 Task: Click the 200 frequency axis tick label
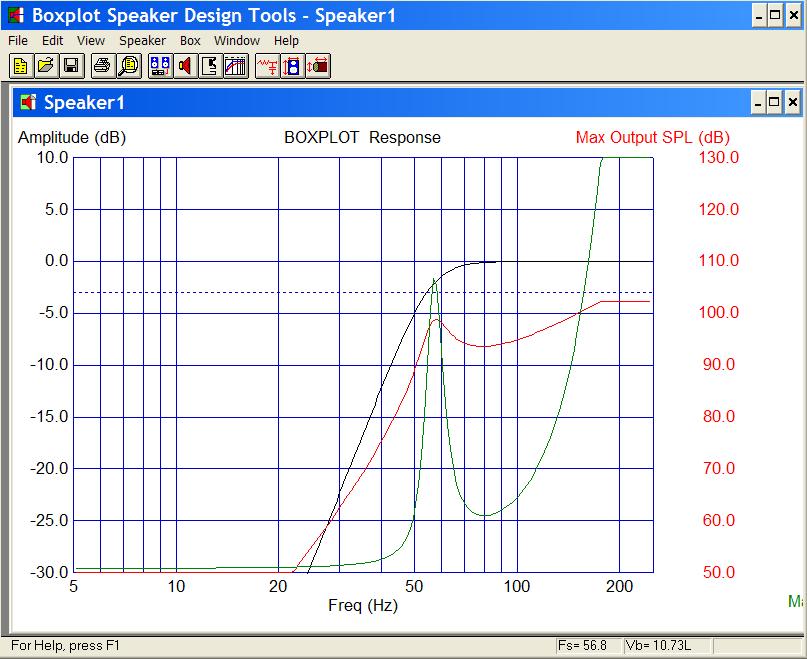[619, 586]
